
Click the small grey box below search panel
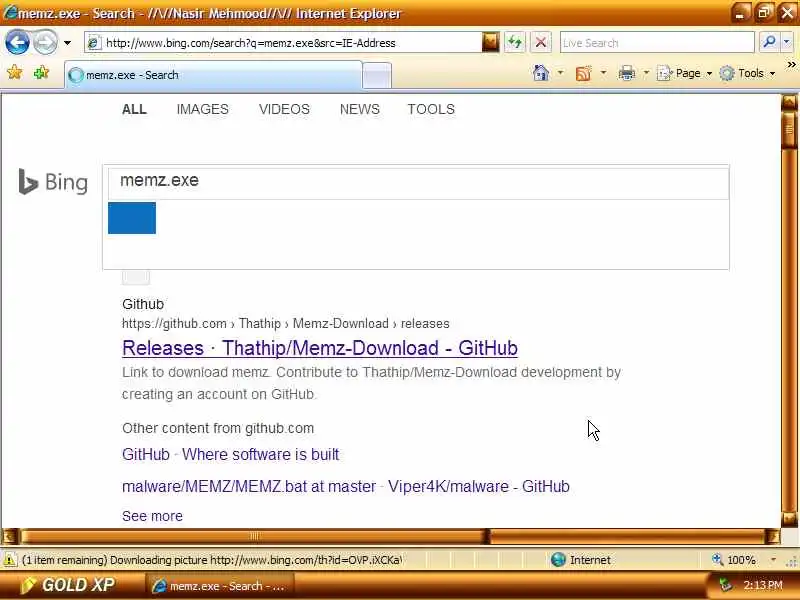[x=136, y=278]
